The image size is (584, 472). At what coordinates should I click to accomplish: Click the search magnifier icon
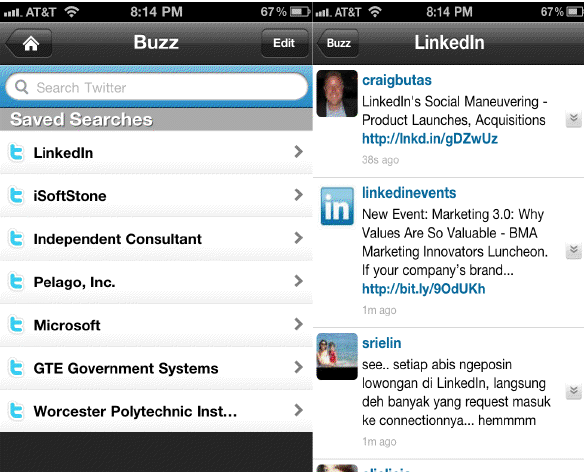22,87
